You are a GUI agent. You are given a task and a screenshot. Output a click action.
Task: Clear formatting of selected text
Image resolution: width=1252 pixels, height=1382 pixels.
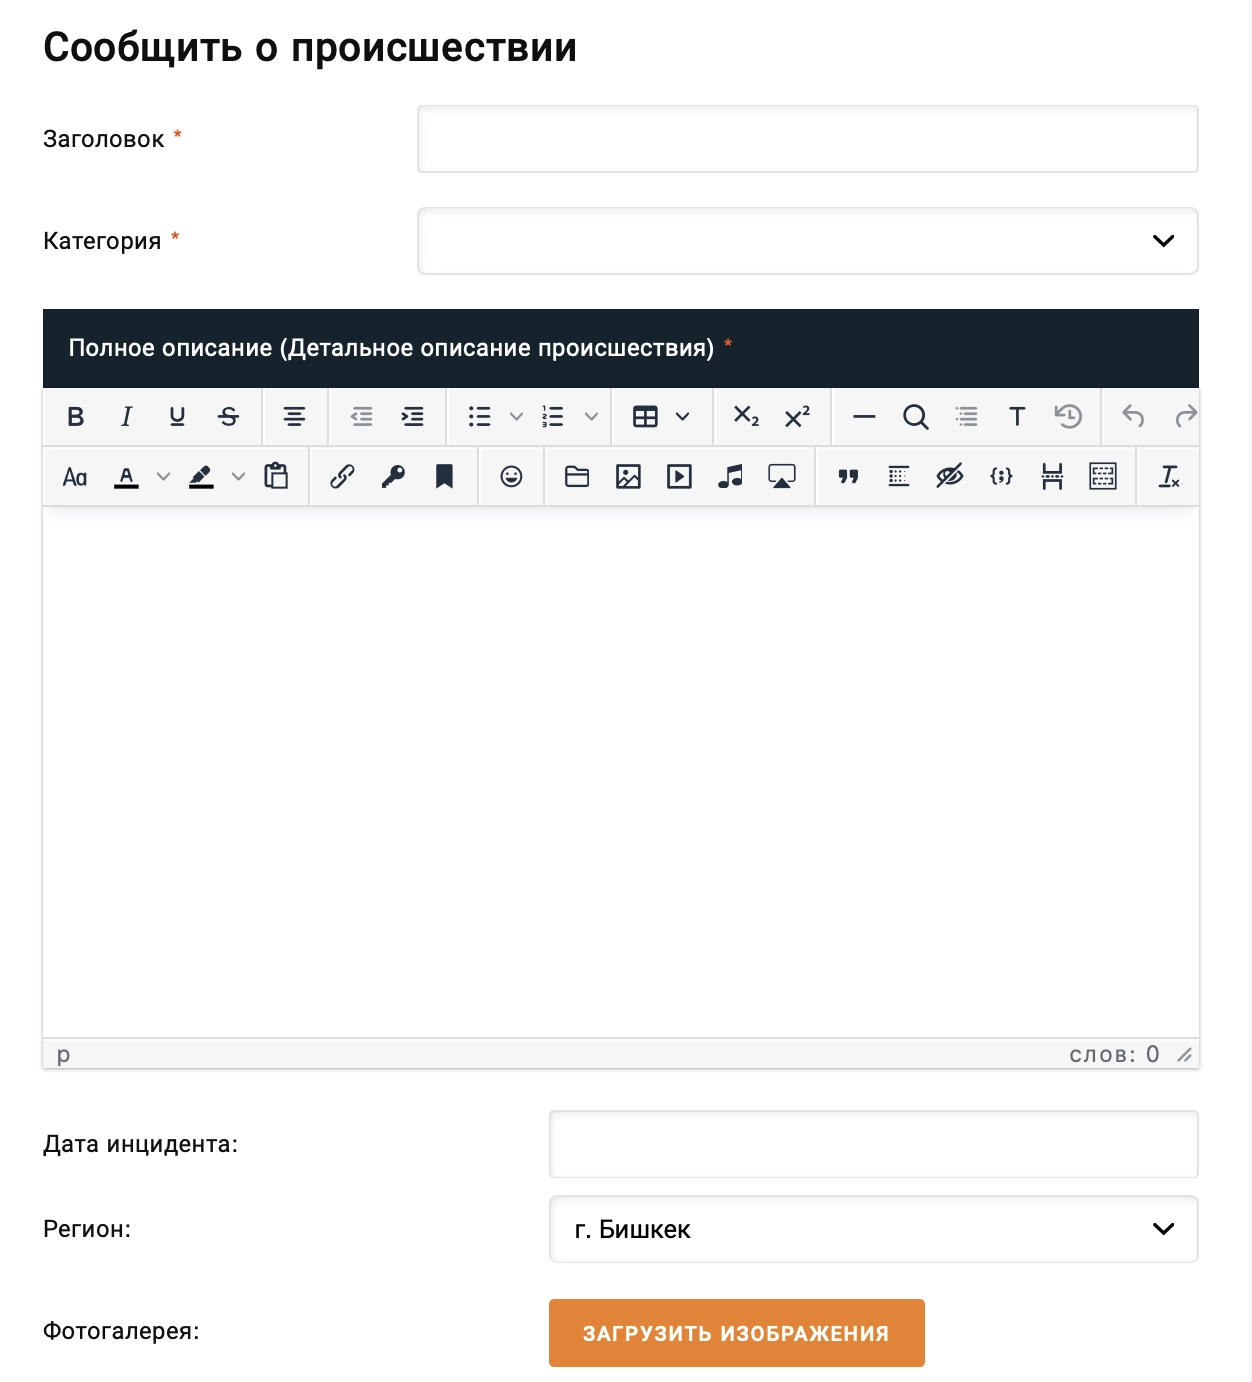pyautogui.click(x=1168, y=477)
